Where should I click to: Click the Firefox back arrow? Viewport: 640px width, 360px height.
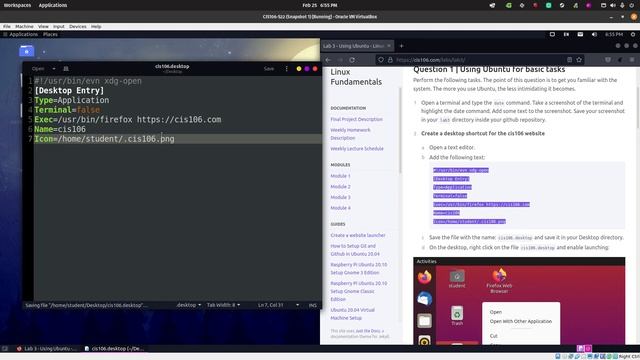[x=329, y=60]
